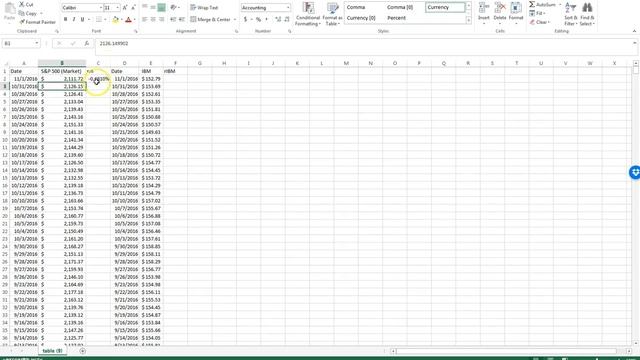Click the Merge & Center button
Screen dimensions: 640x360
tap(210, 19)
